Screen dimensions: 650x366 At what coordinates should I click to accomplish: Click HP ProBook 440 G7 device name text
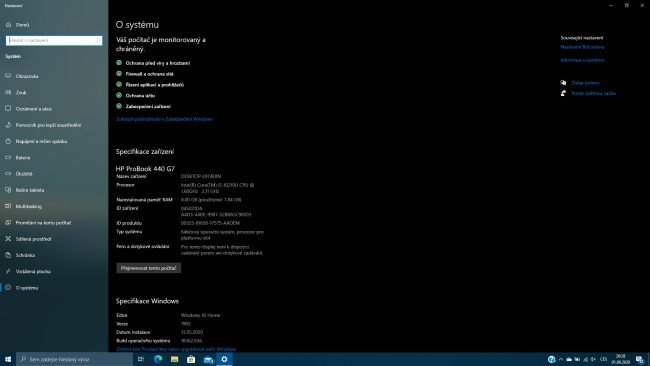click(x=145, y=169)
